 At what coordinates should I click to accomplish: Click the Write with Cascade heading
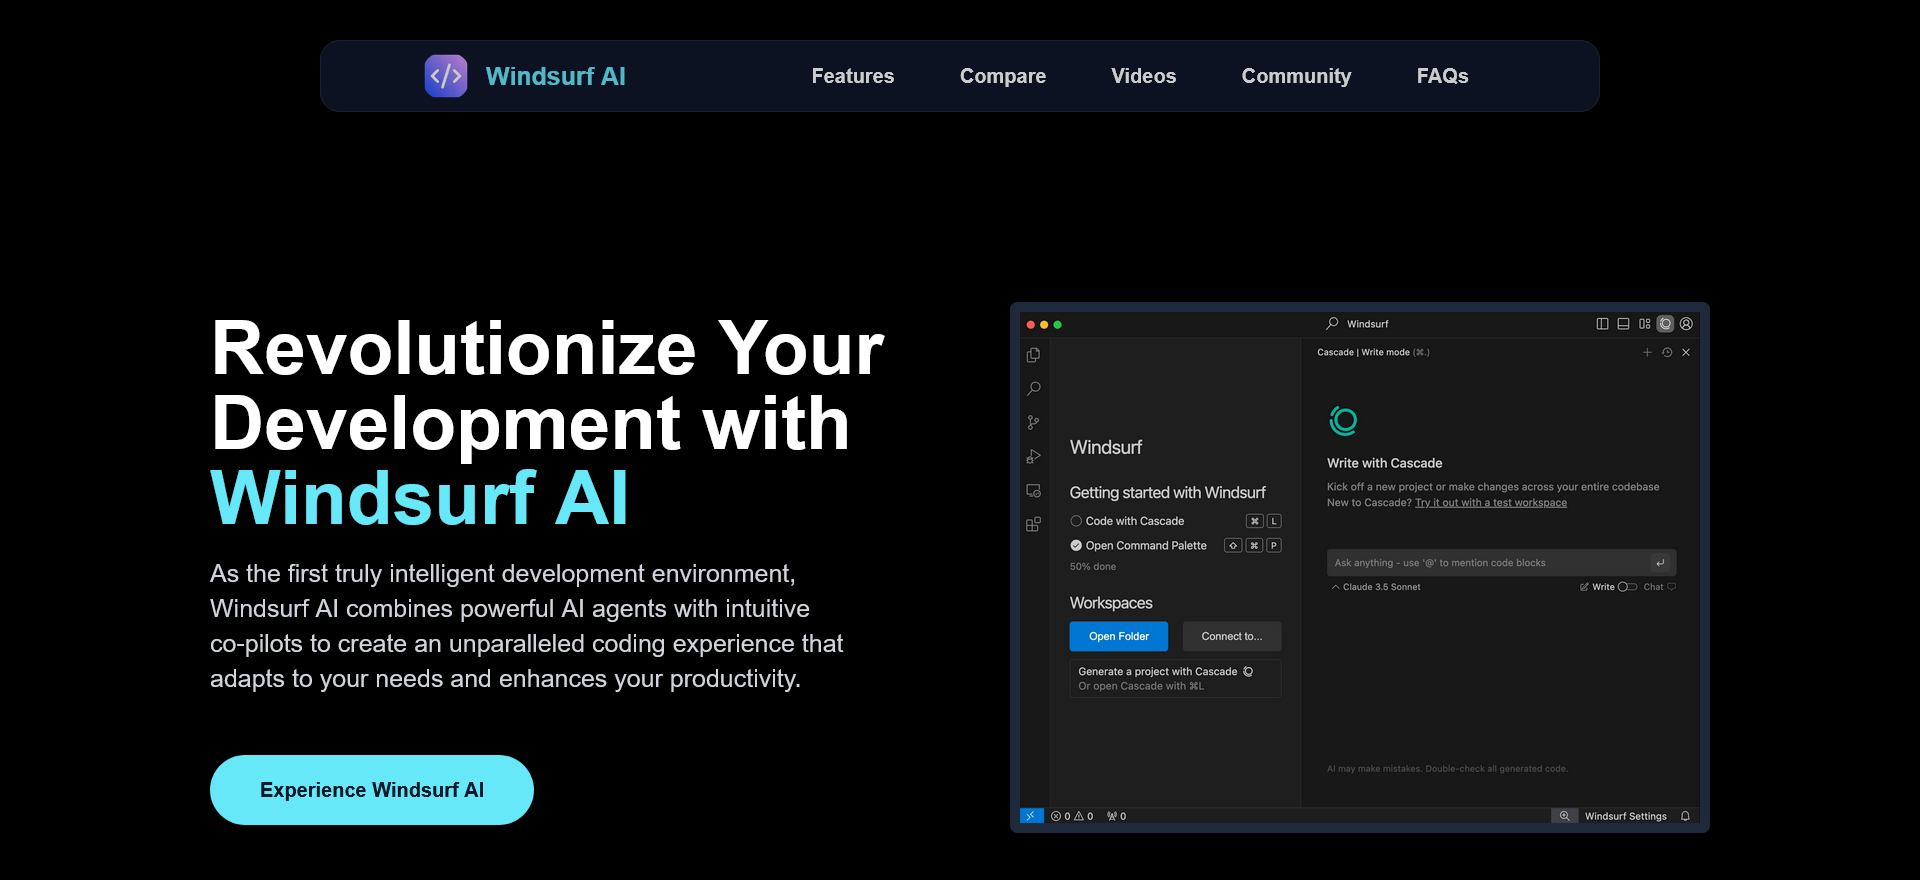tap(1384, 463)
